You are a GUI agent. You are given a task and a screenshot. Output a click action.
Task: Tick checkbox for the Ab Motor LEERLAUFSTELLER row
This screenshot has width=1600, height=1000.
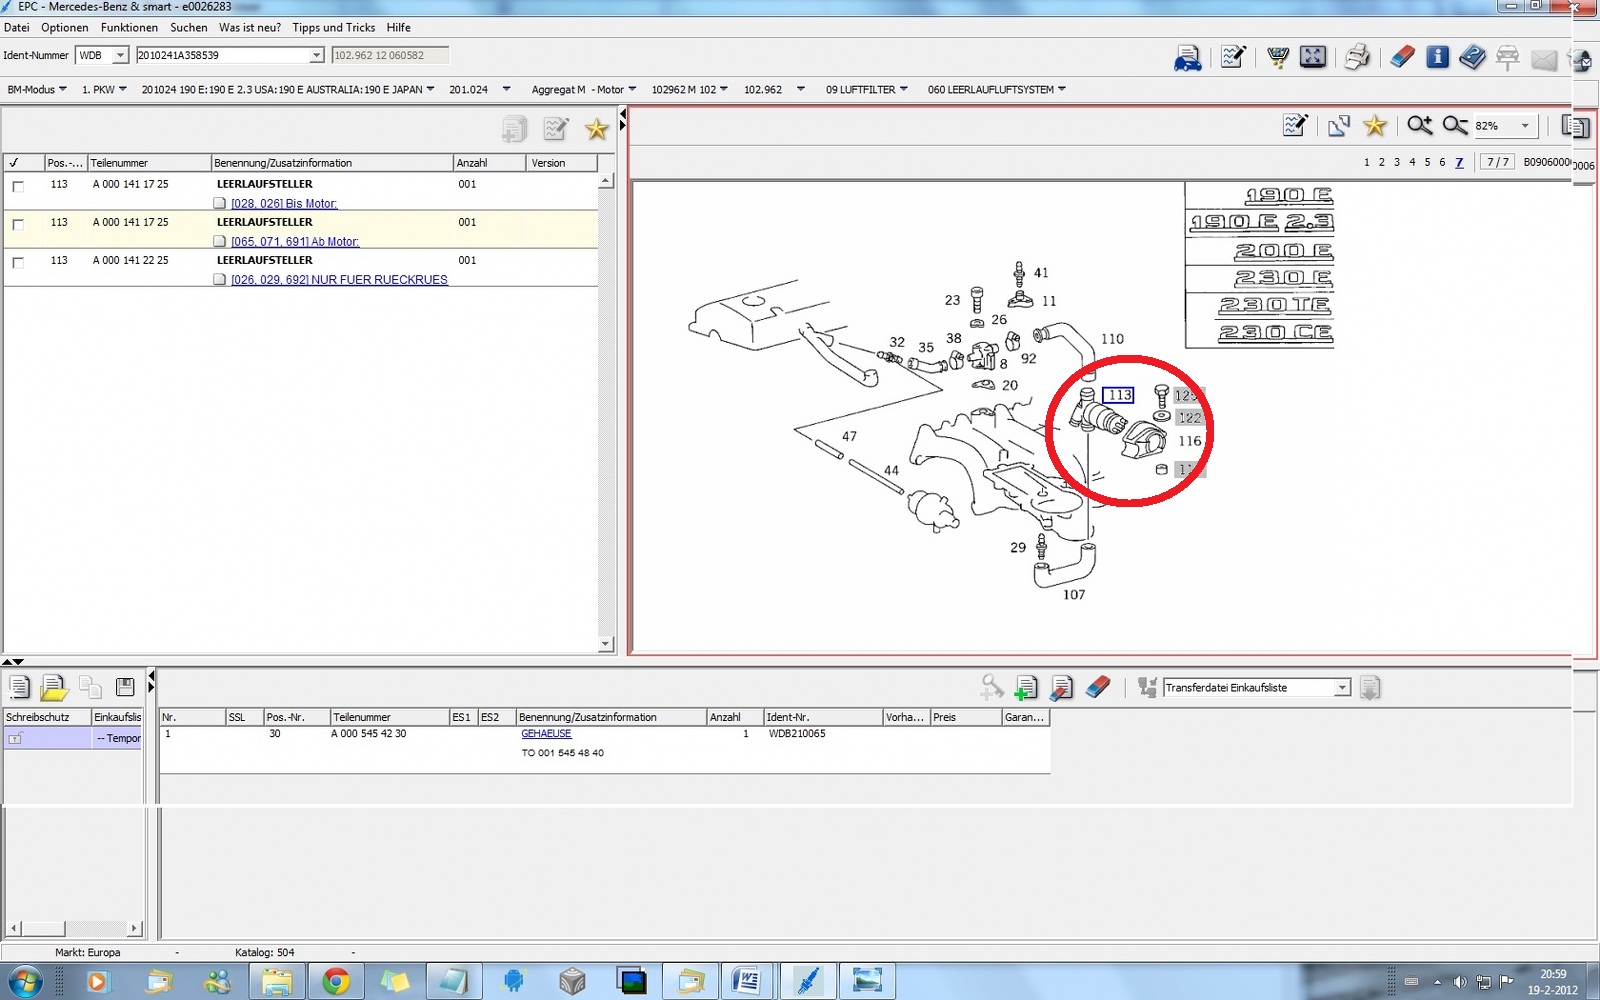click(x=18, y=224)
